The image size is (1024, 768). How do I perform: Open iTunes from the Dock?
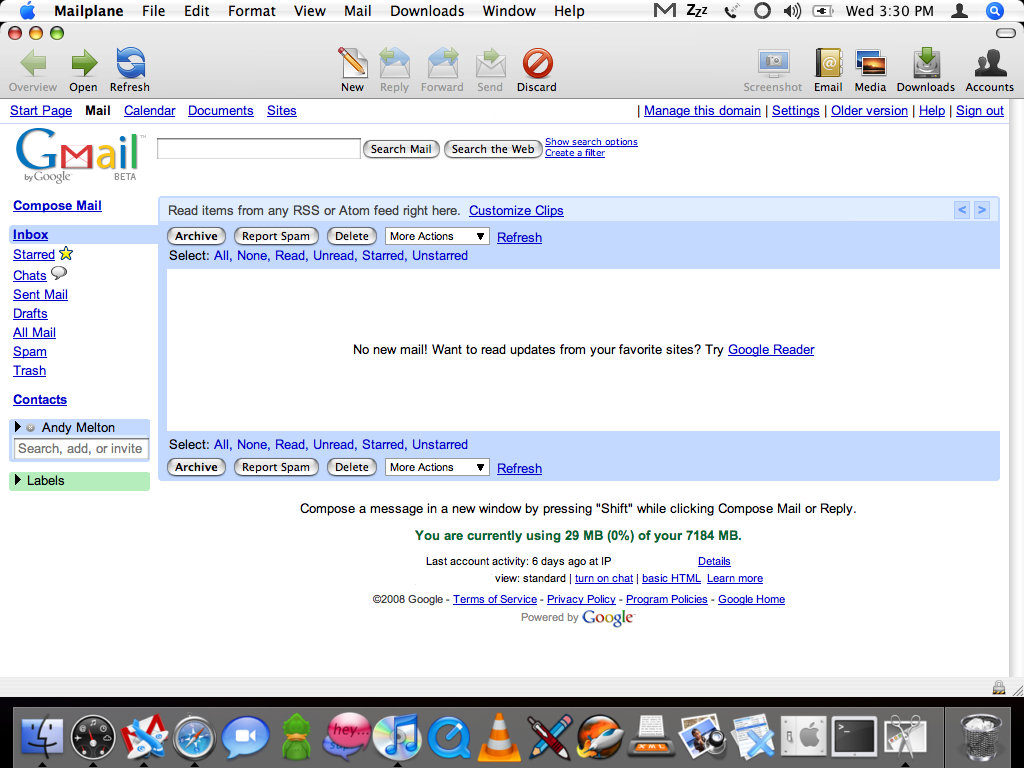396,737
